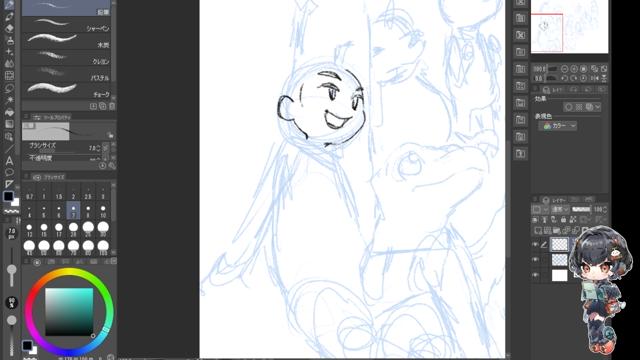Click the delete sub tool trash icon
This screenshot has height=360, width=640.
112,107
